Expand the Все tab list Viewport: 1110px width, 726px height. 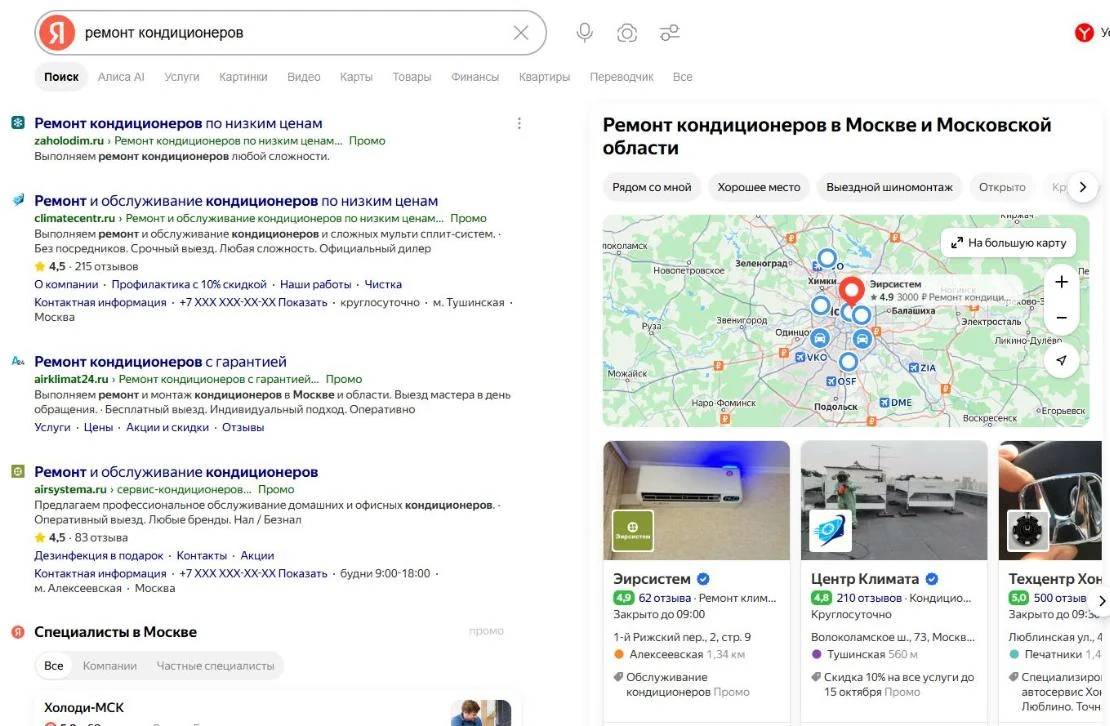pyautogui.click(x=682, y=76)
